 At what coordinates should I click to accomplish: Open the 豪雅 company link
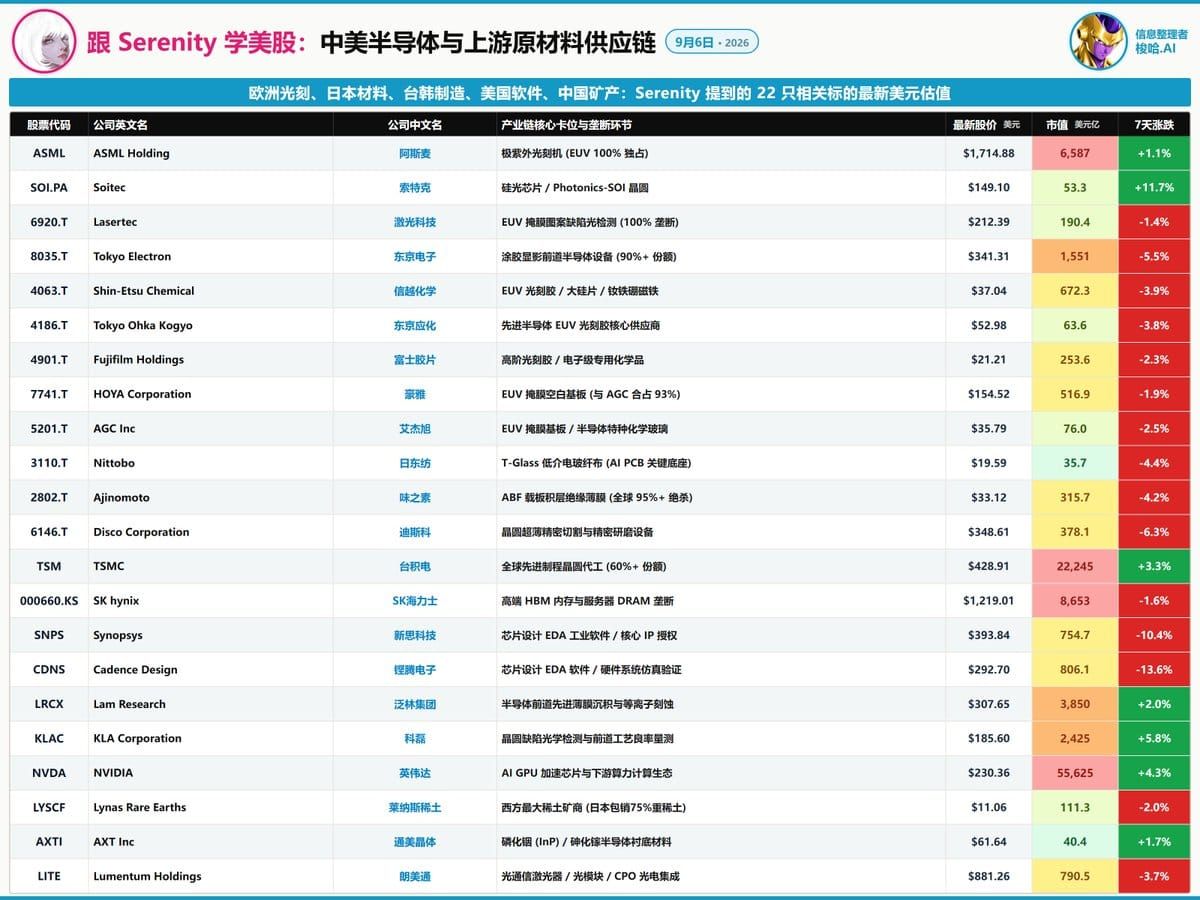415,394
